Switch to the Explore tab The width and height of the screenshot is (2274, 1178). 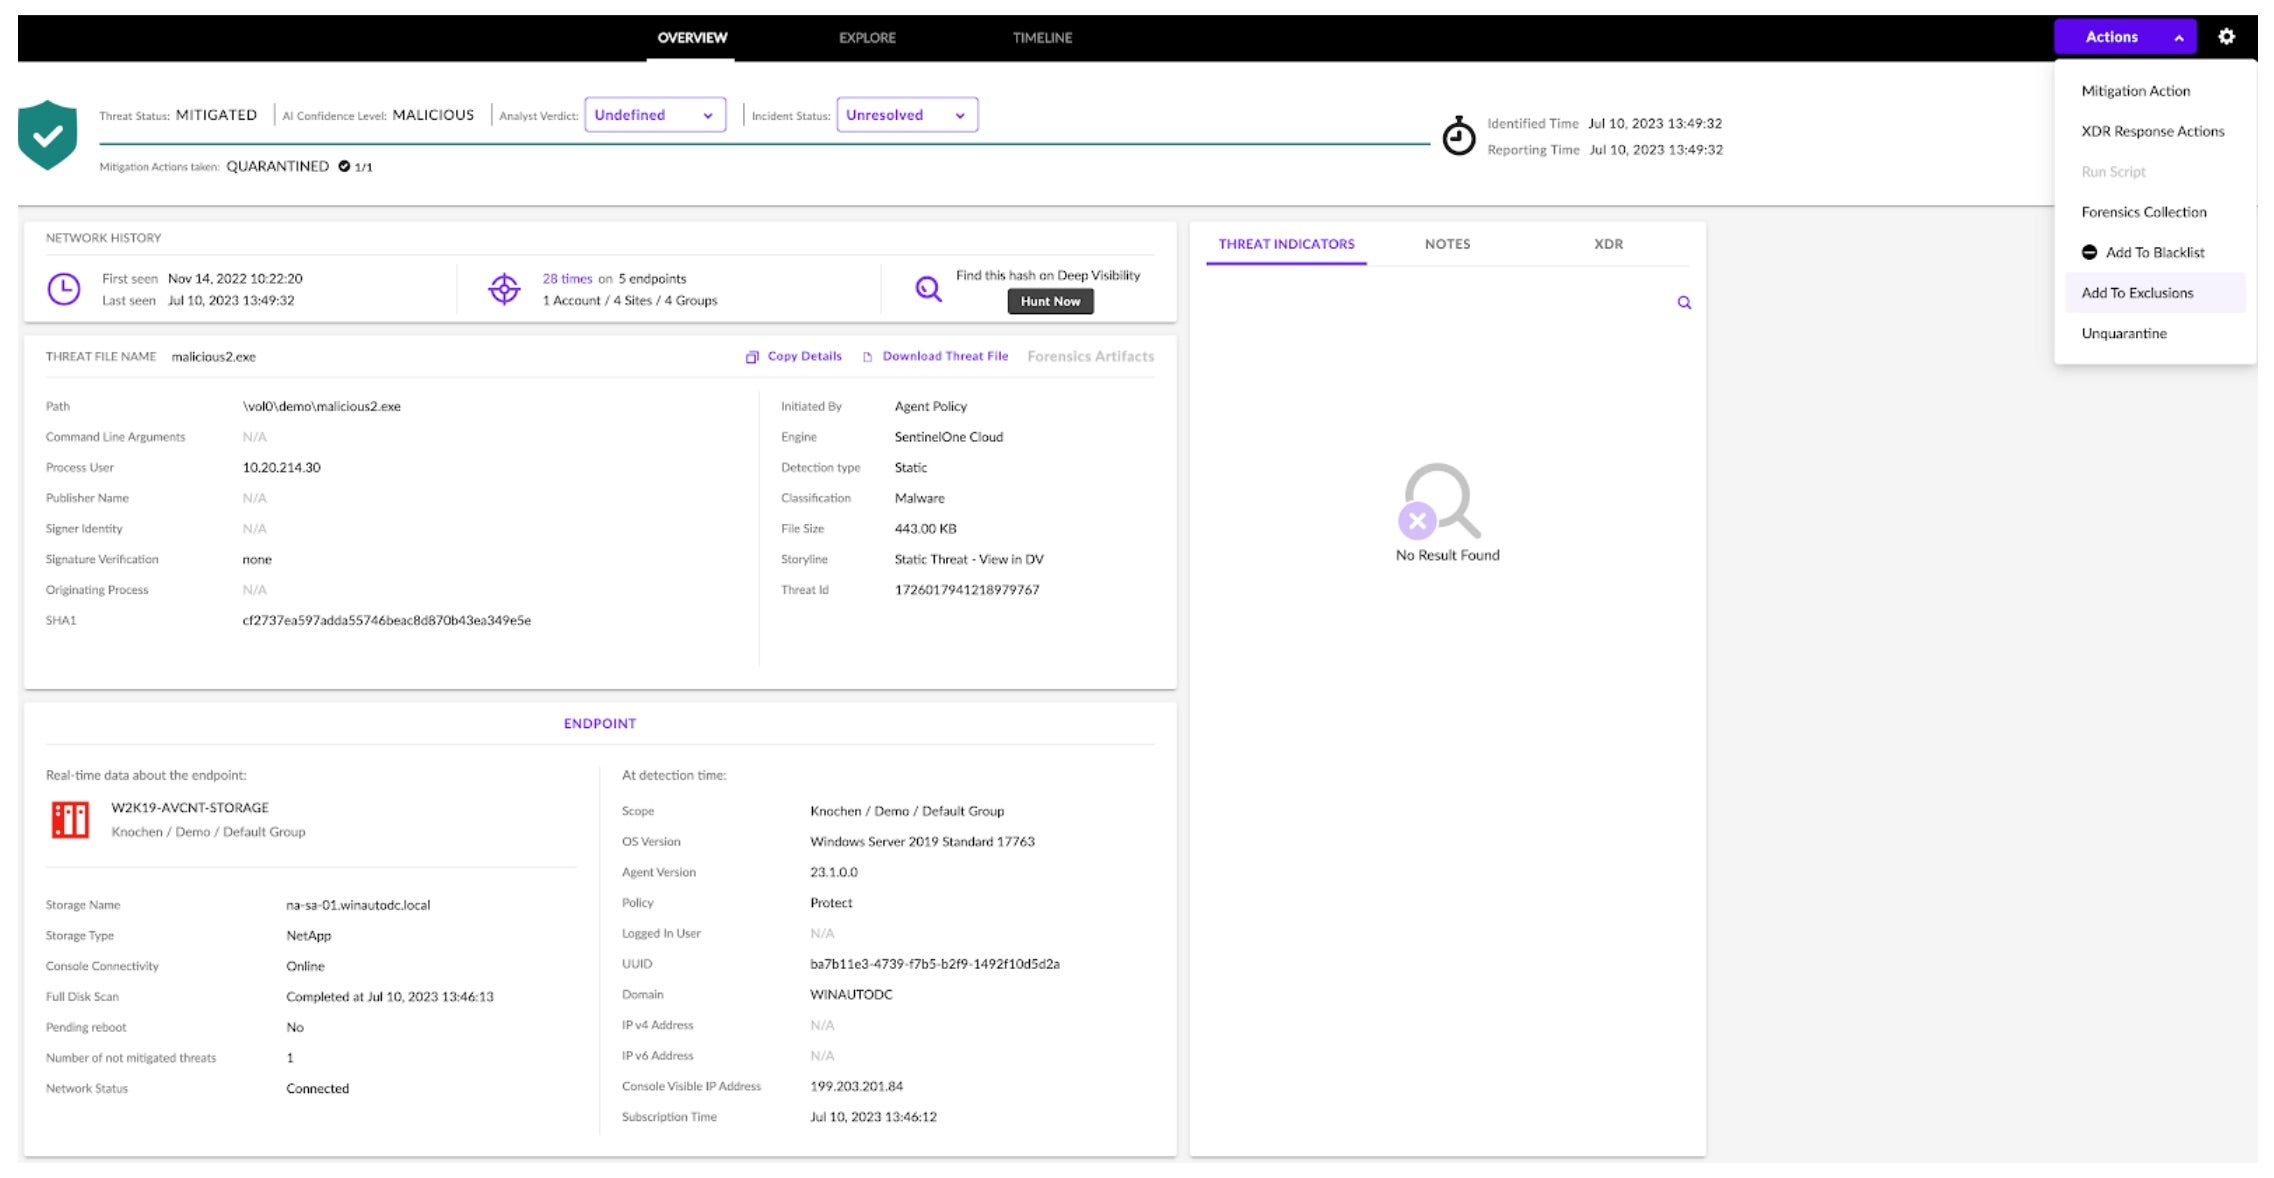click(867, 38)
